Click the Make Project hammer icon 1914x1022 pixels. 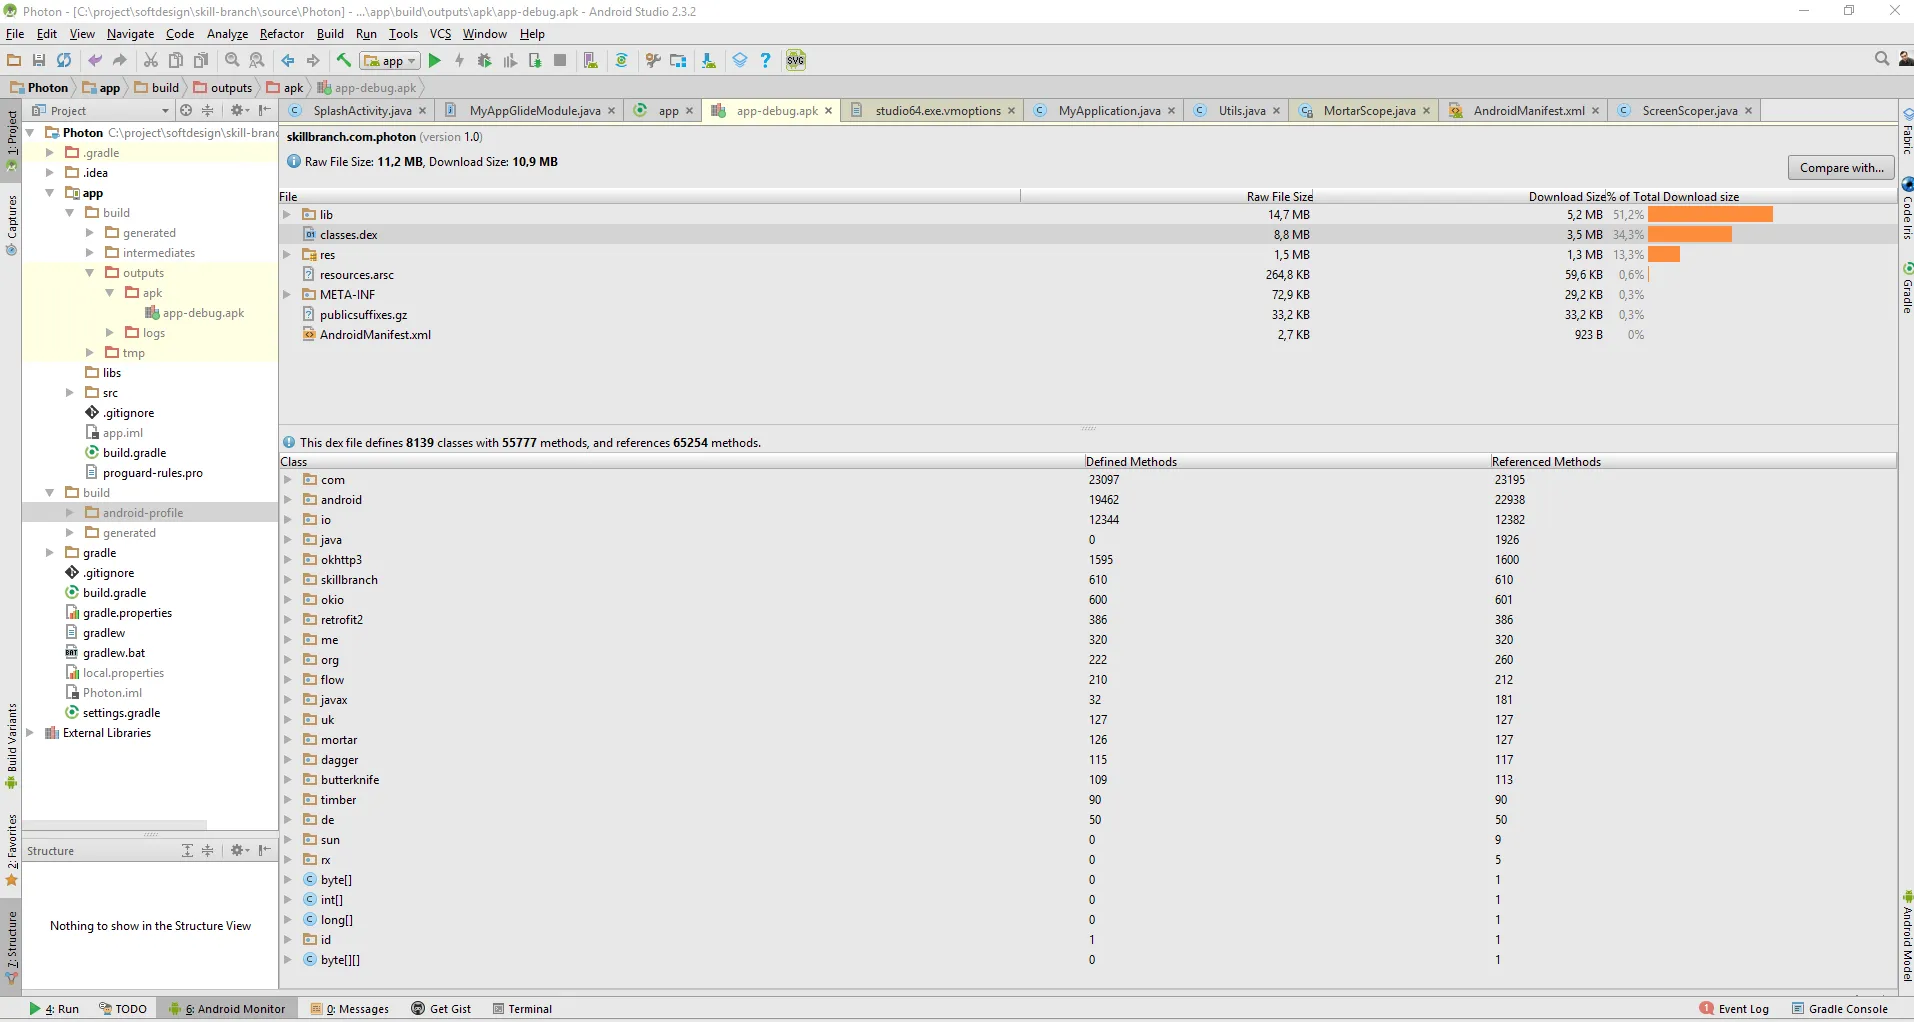pyautogui.click(x=344, y=61)
